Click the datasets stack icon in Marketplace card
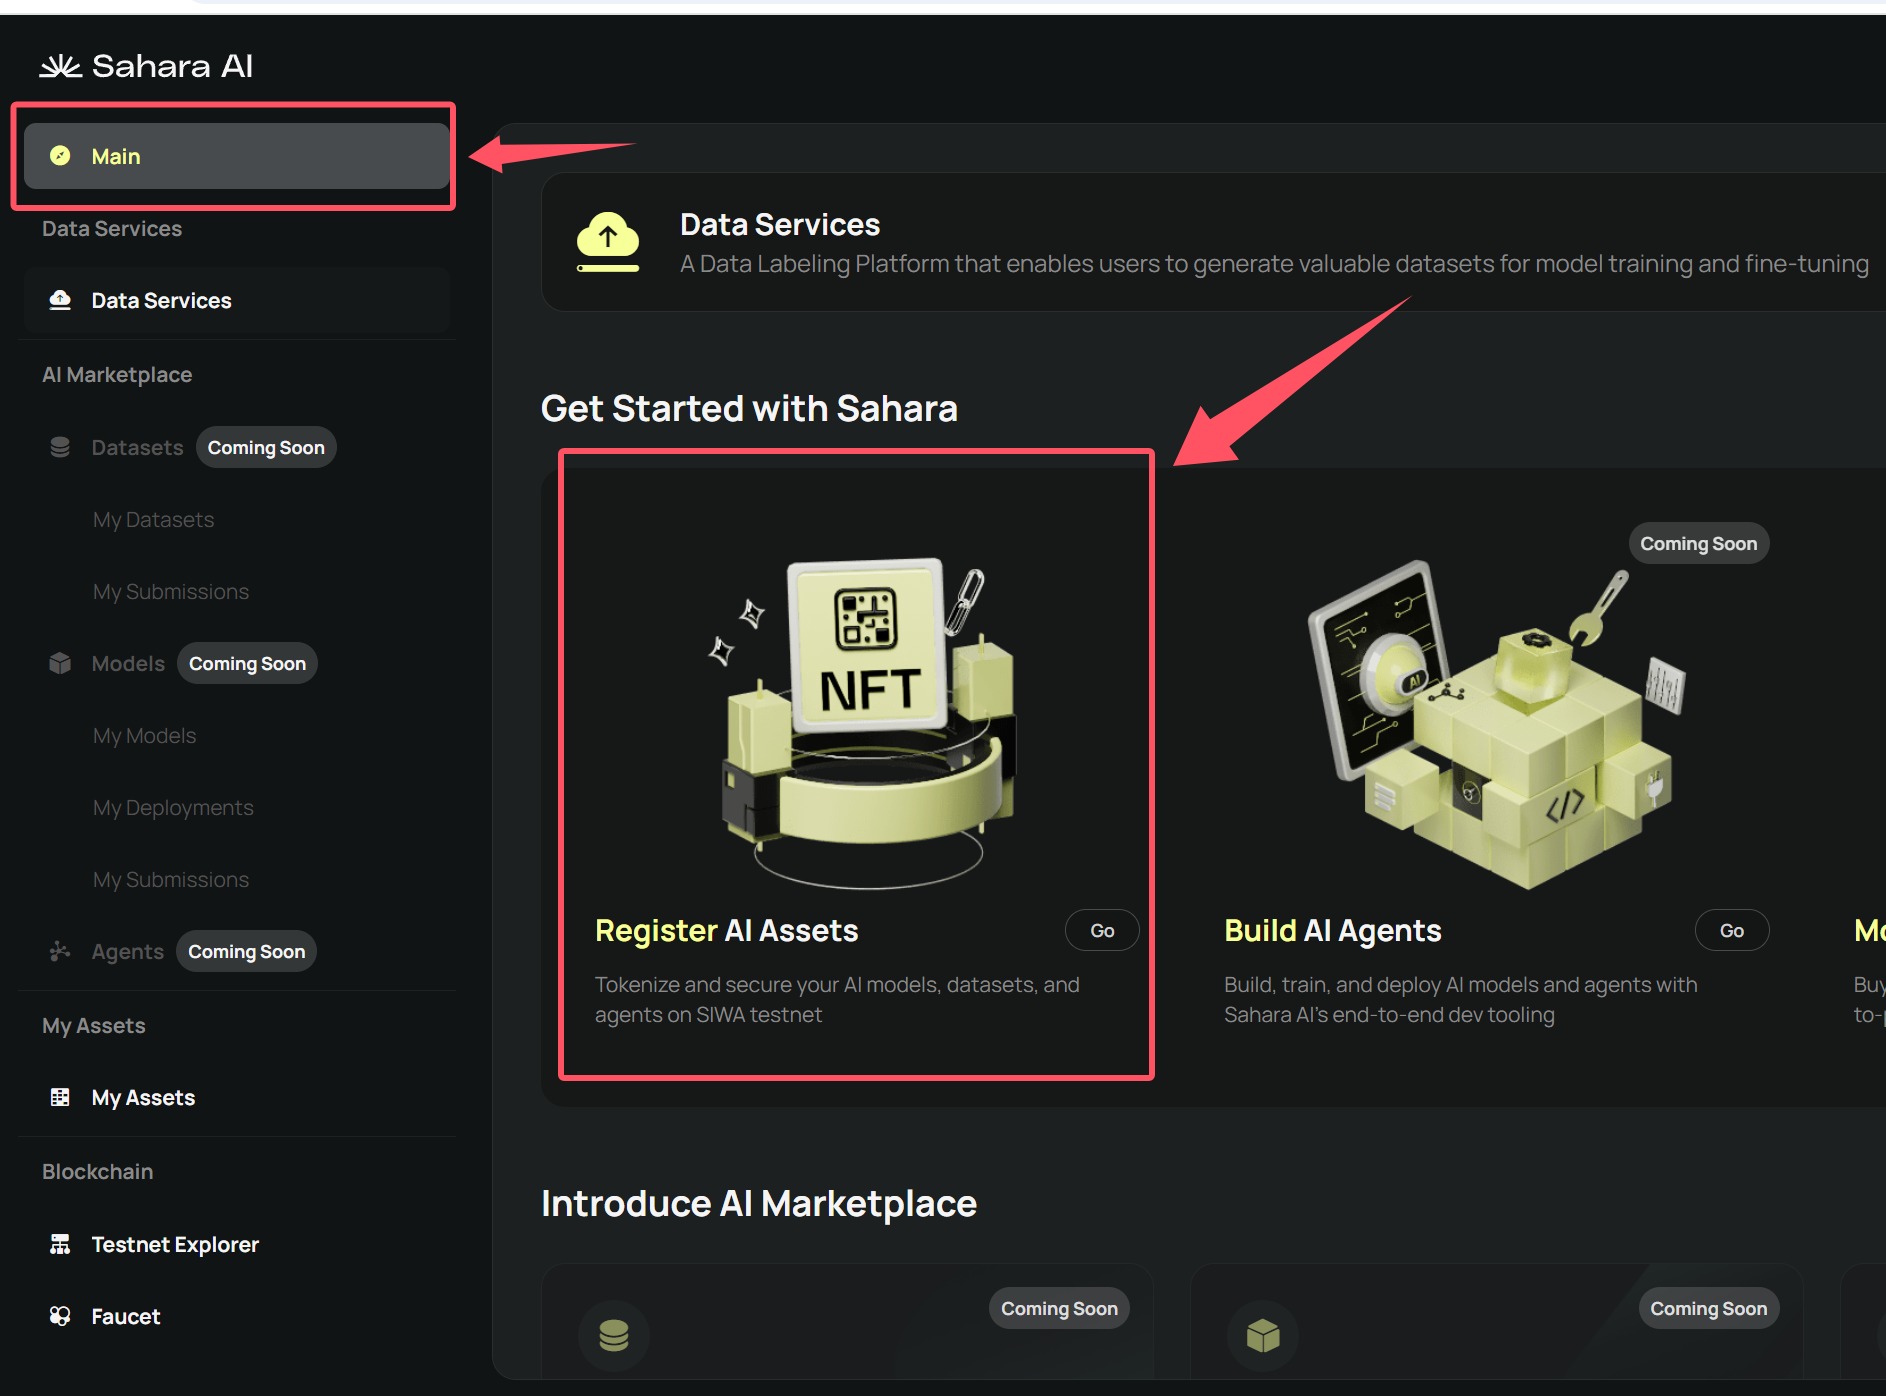1886x1396 pixels. click(x=613, y=1335)
